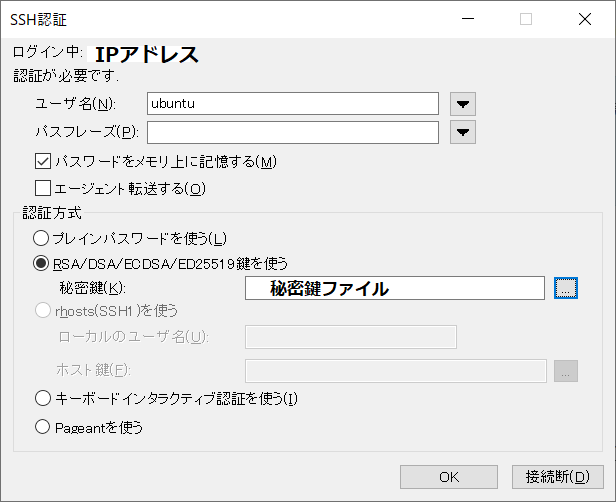Select RSA/DSA/ECDSA/ED25519鍵を使う radio button
Image resolution: width=616 pixels, height=502 pixels.
pos(41,263)
